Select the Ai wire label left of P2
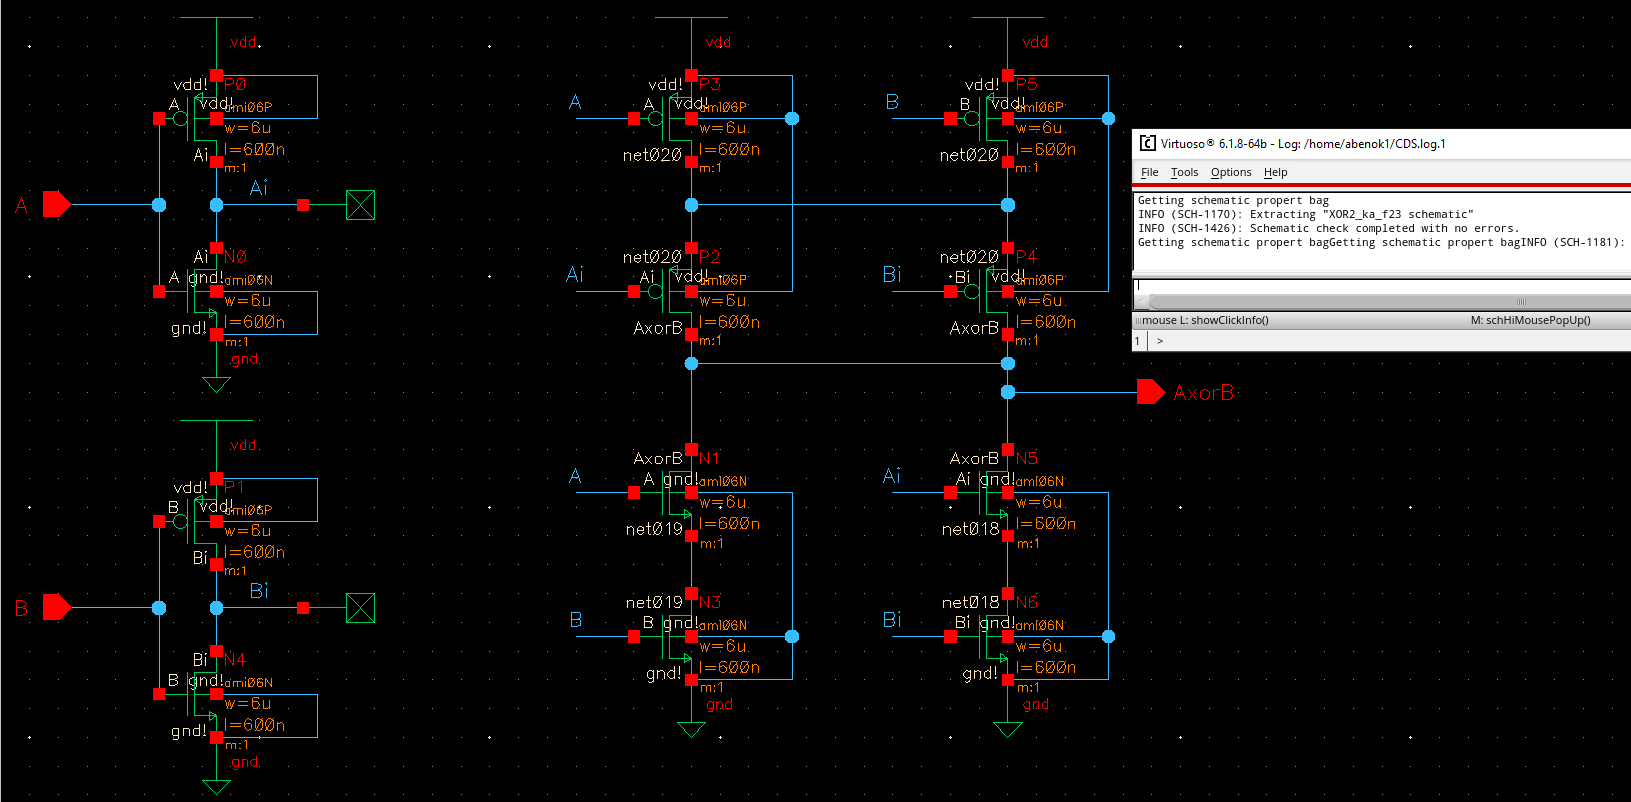The width and height of the screenshot is (1631, 802). point(575,274)
